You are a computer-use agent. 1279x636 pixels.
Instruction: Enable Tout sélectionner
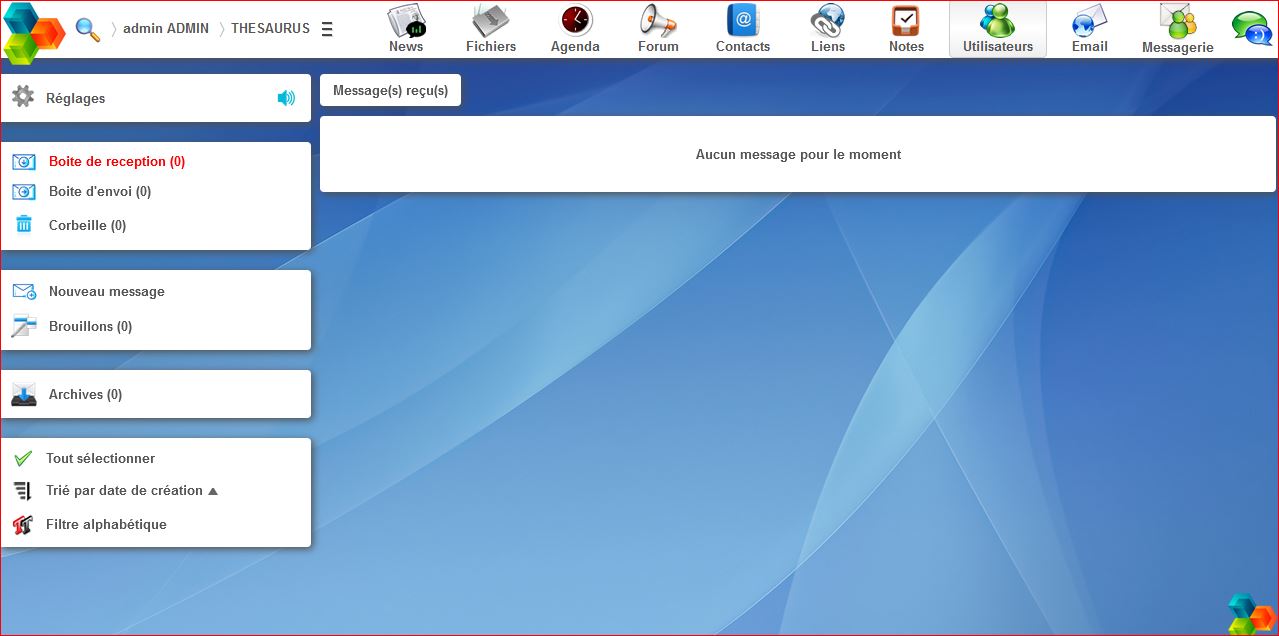(x=100, y=458)
